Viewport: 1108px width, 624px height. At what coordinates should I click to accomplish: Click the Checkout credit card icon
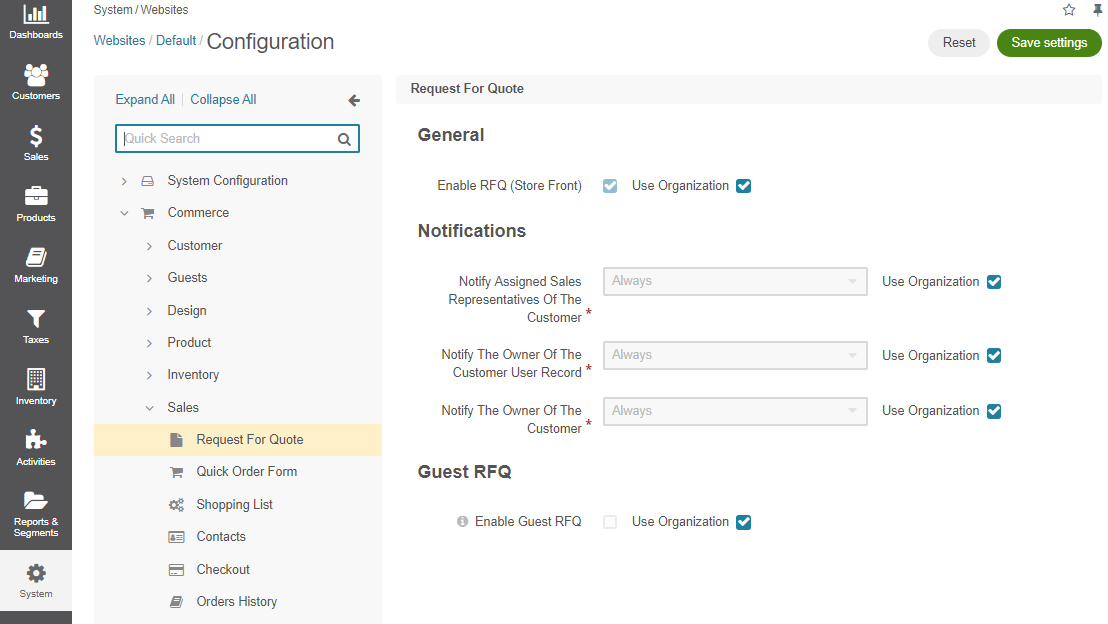click(x=177, y=570)
